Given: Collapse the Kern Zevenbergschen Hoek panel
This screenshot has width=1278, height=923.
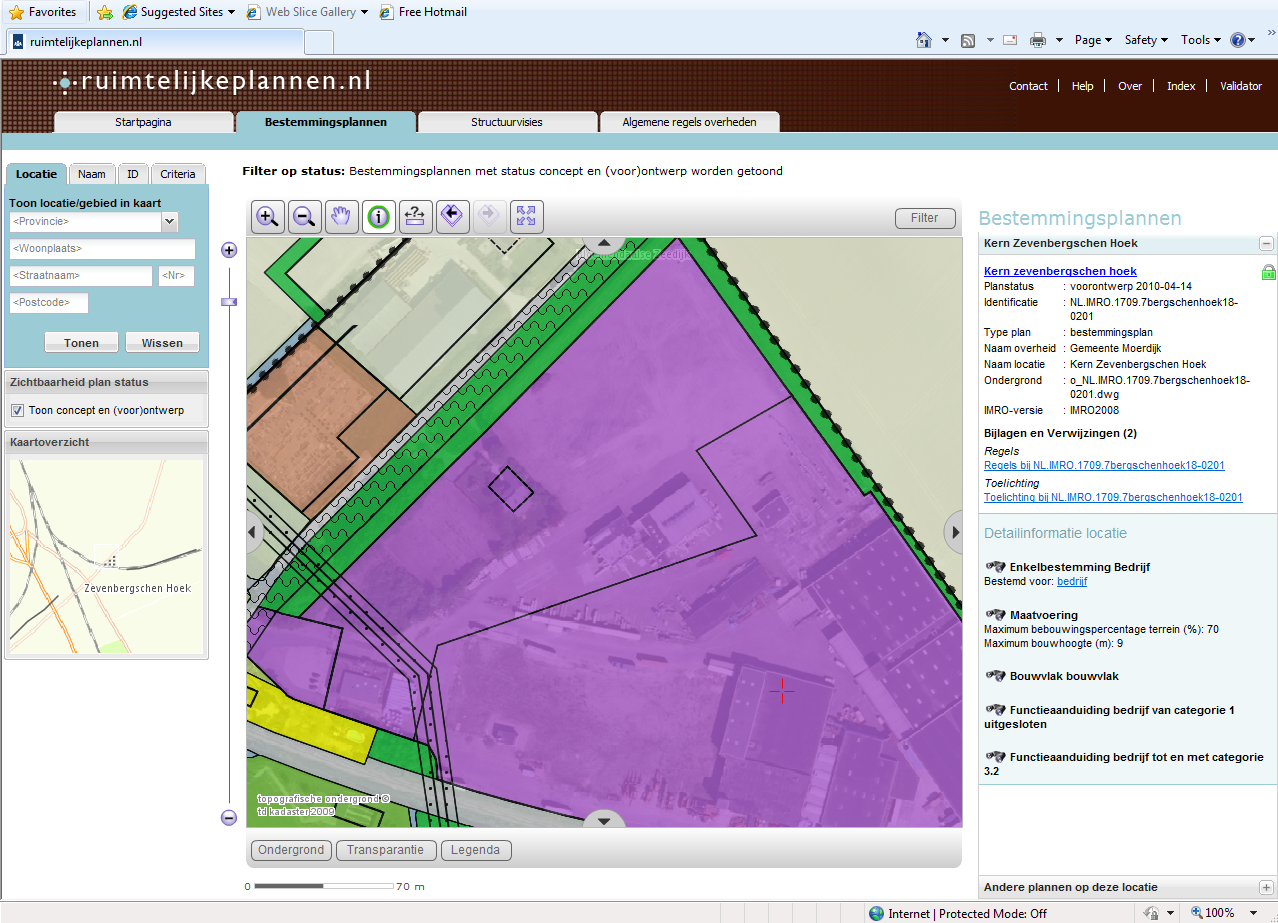Looking at the screenshot, I should (x=1266, y=244).
